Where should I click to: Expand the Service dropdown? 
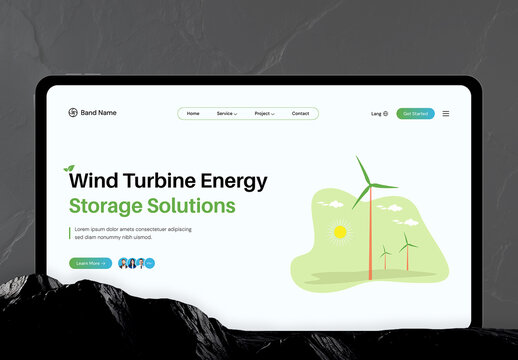coord(227,113)
